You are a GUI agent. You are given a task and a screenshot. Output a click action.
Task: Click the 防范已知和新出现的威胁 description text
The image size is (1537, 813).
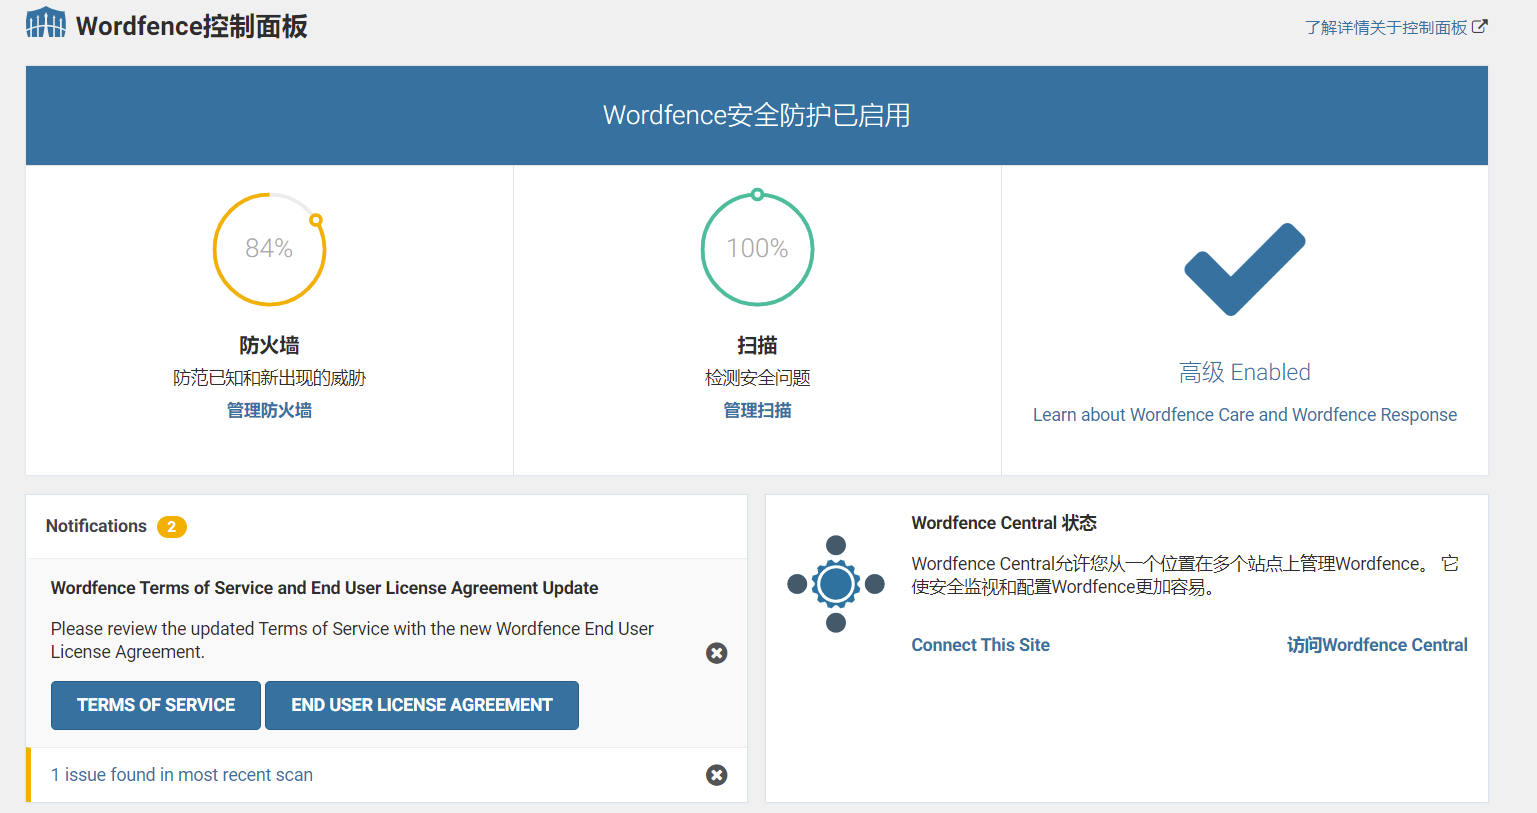click(x=269, y=378)
